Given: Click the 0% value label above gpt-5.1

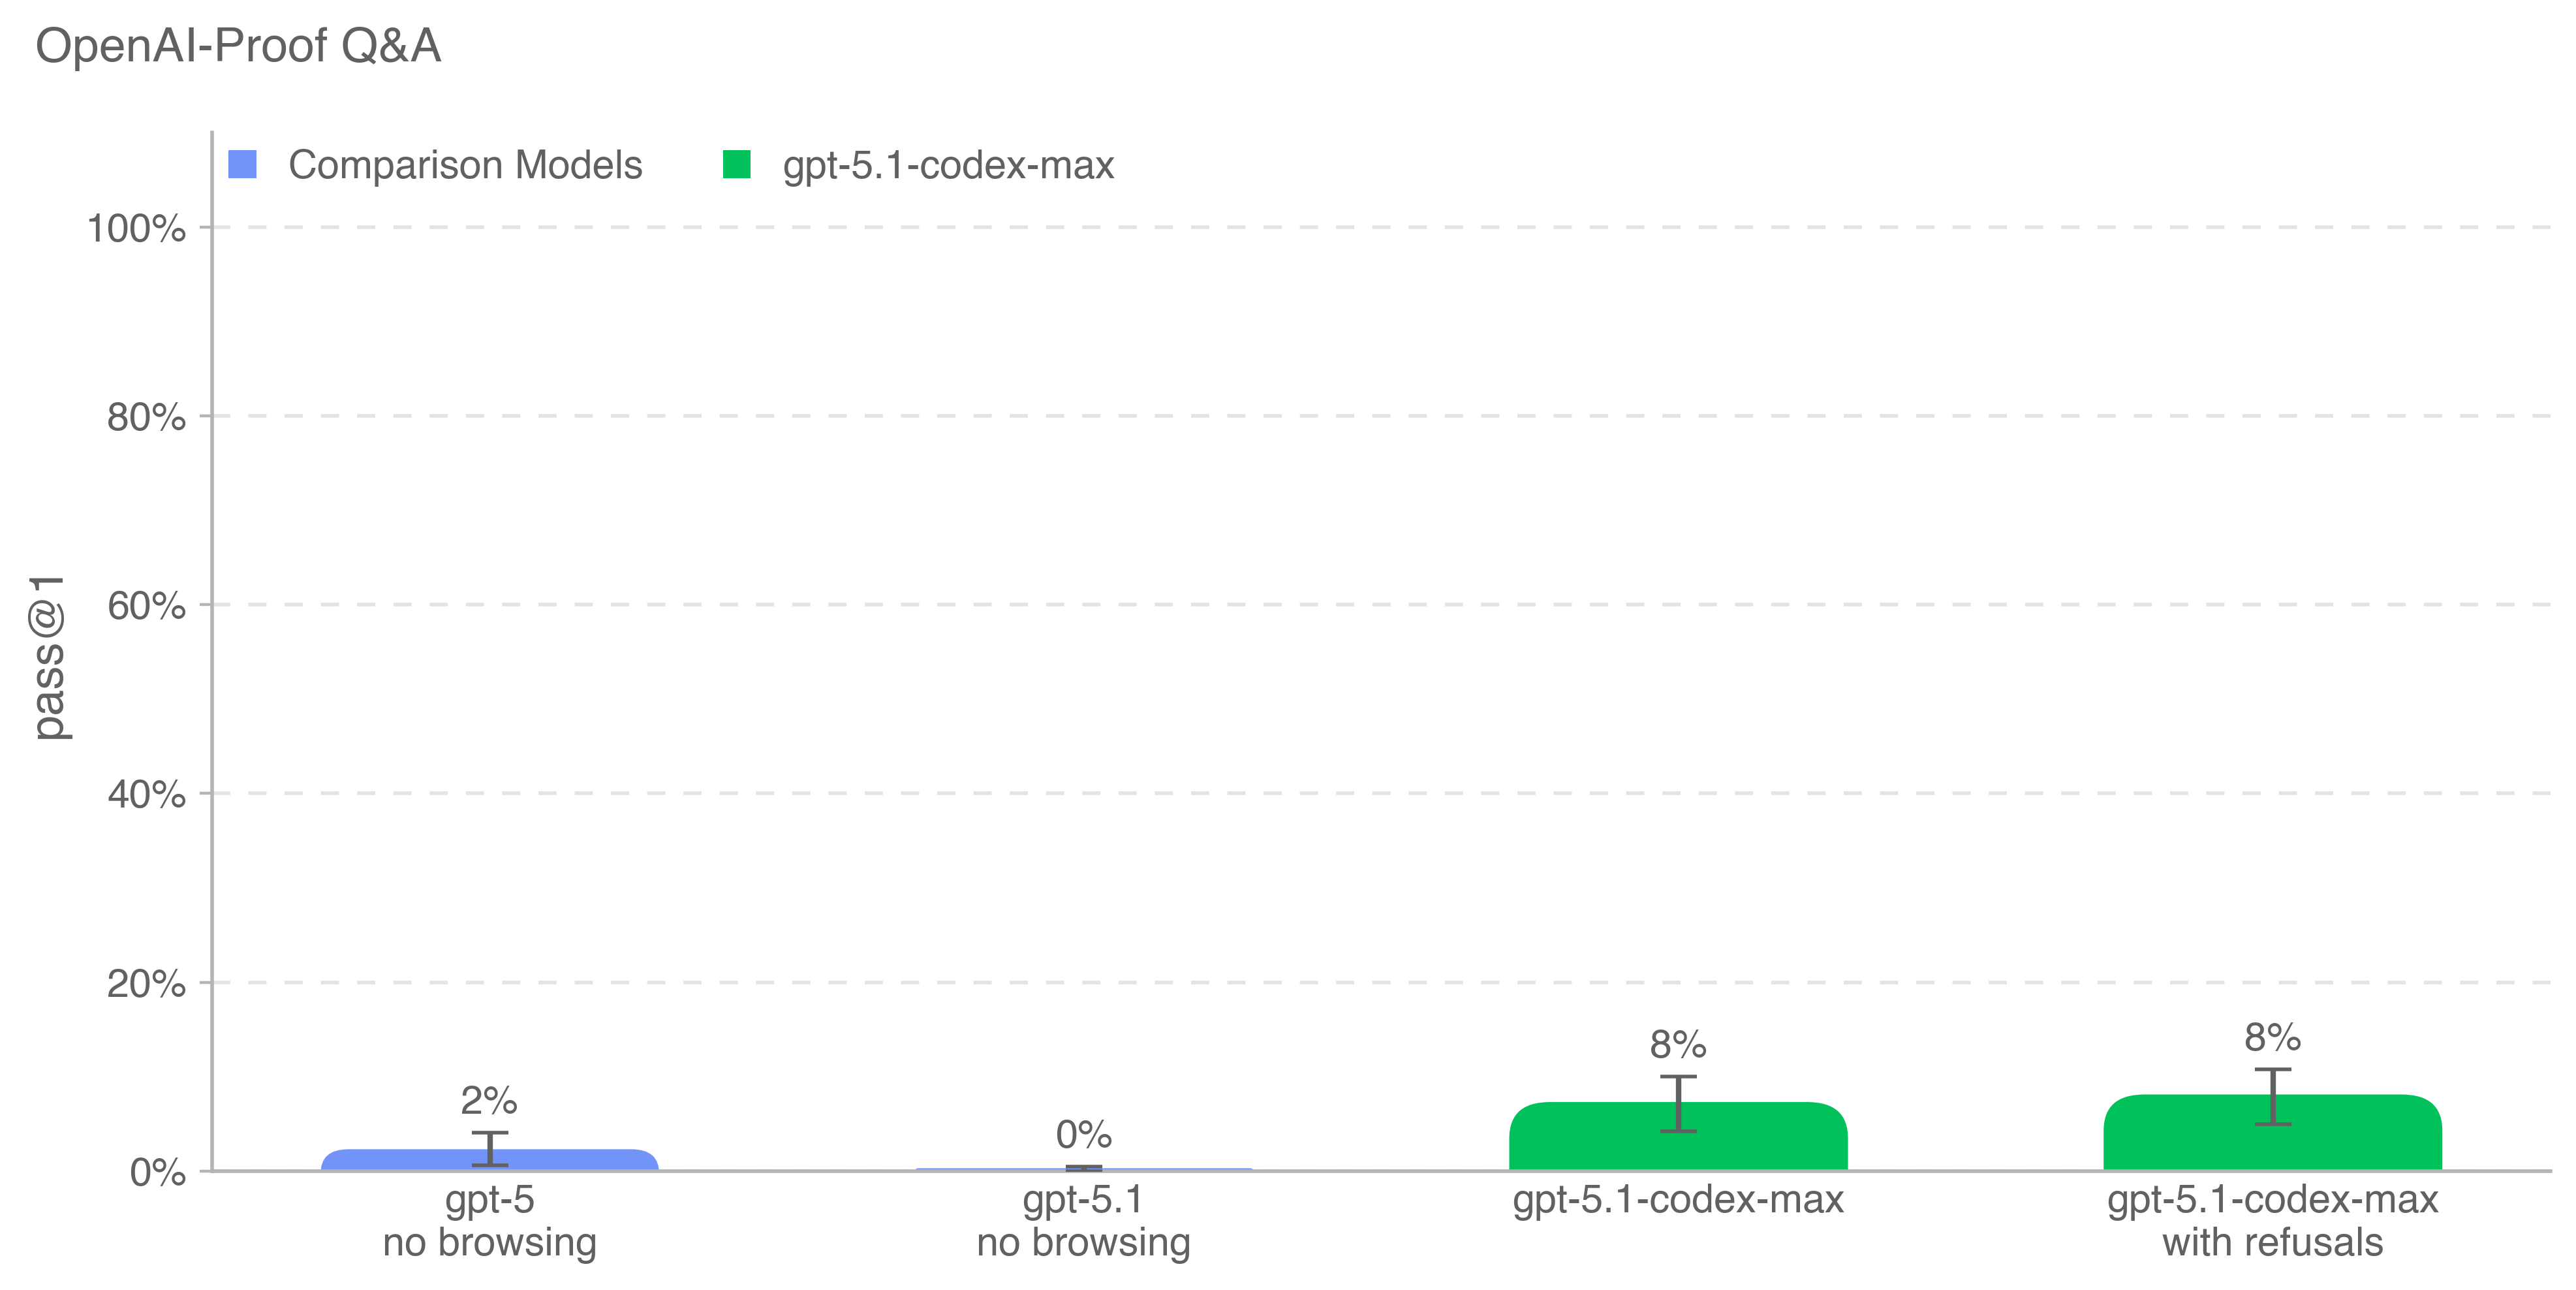Looking at the screenshot, I should click(x=1083, y=1135).
